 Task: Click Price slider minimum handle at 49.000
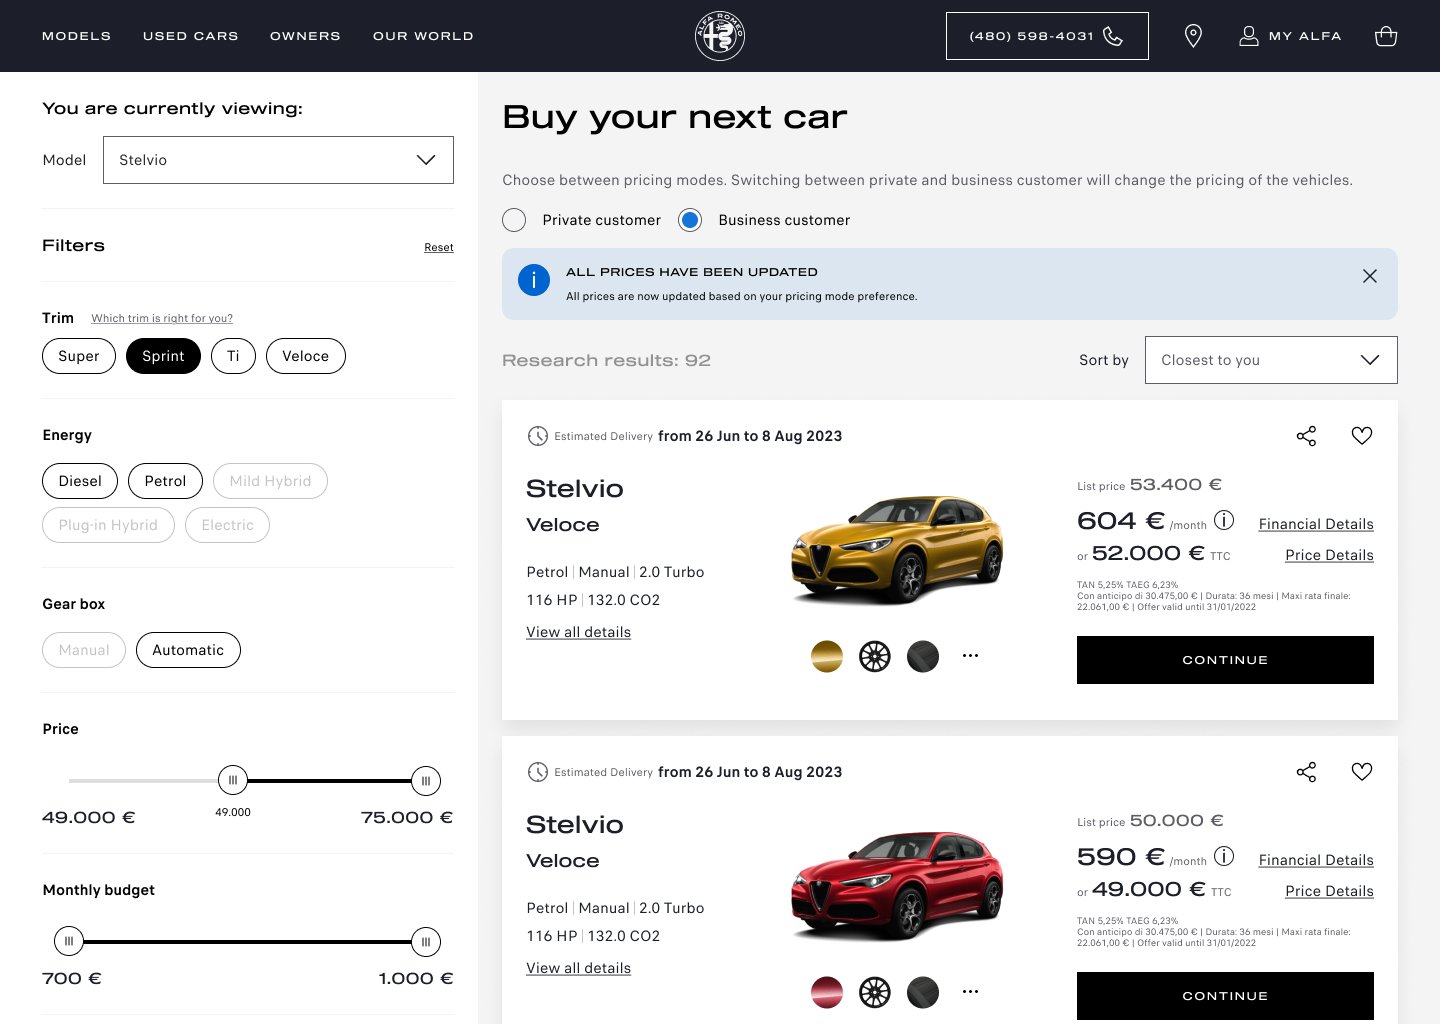coord(233,781)
